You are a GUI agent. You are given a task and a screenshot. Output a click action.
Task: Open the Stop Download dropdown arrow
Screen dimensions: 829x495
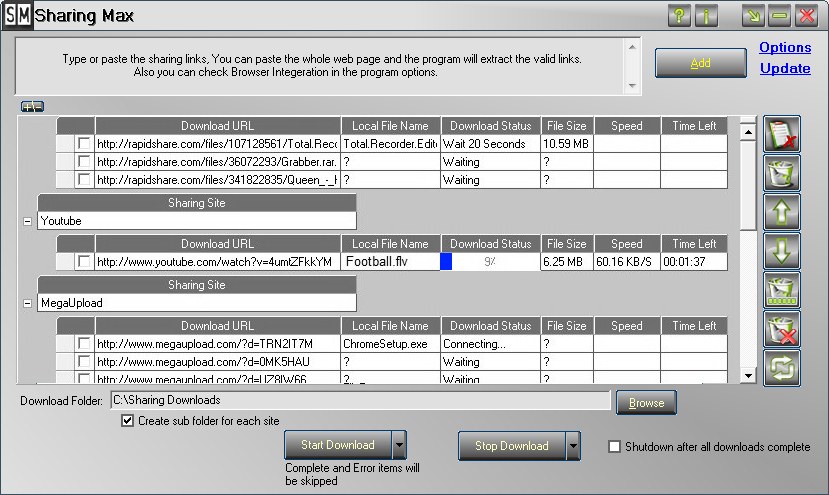click(573, 446)
